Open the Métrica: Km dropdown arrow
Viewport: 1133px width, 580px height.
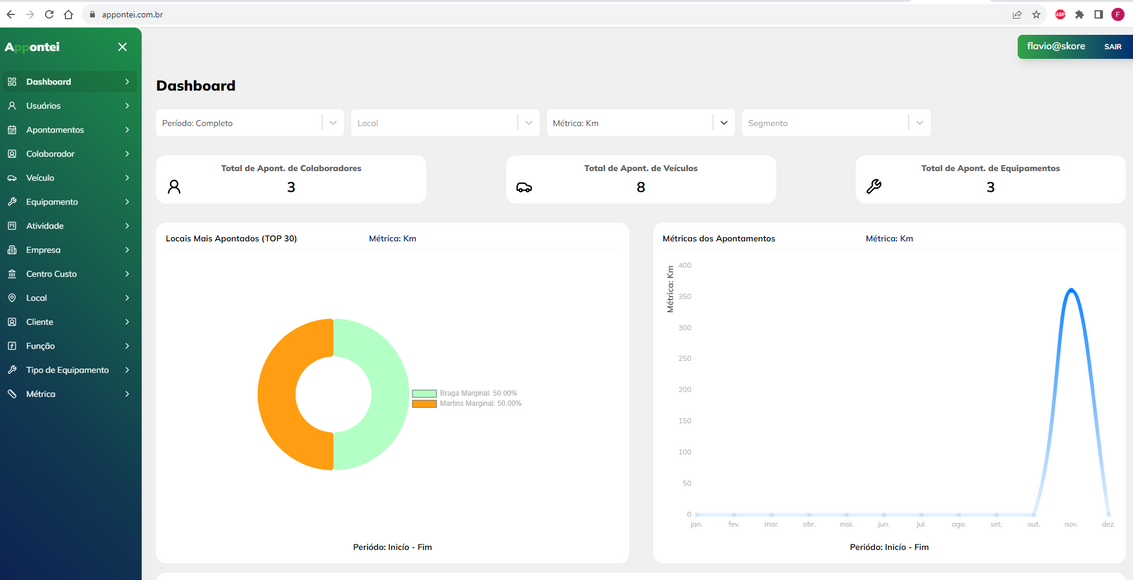723,123
